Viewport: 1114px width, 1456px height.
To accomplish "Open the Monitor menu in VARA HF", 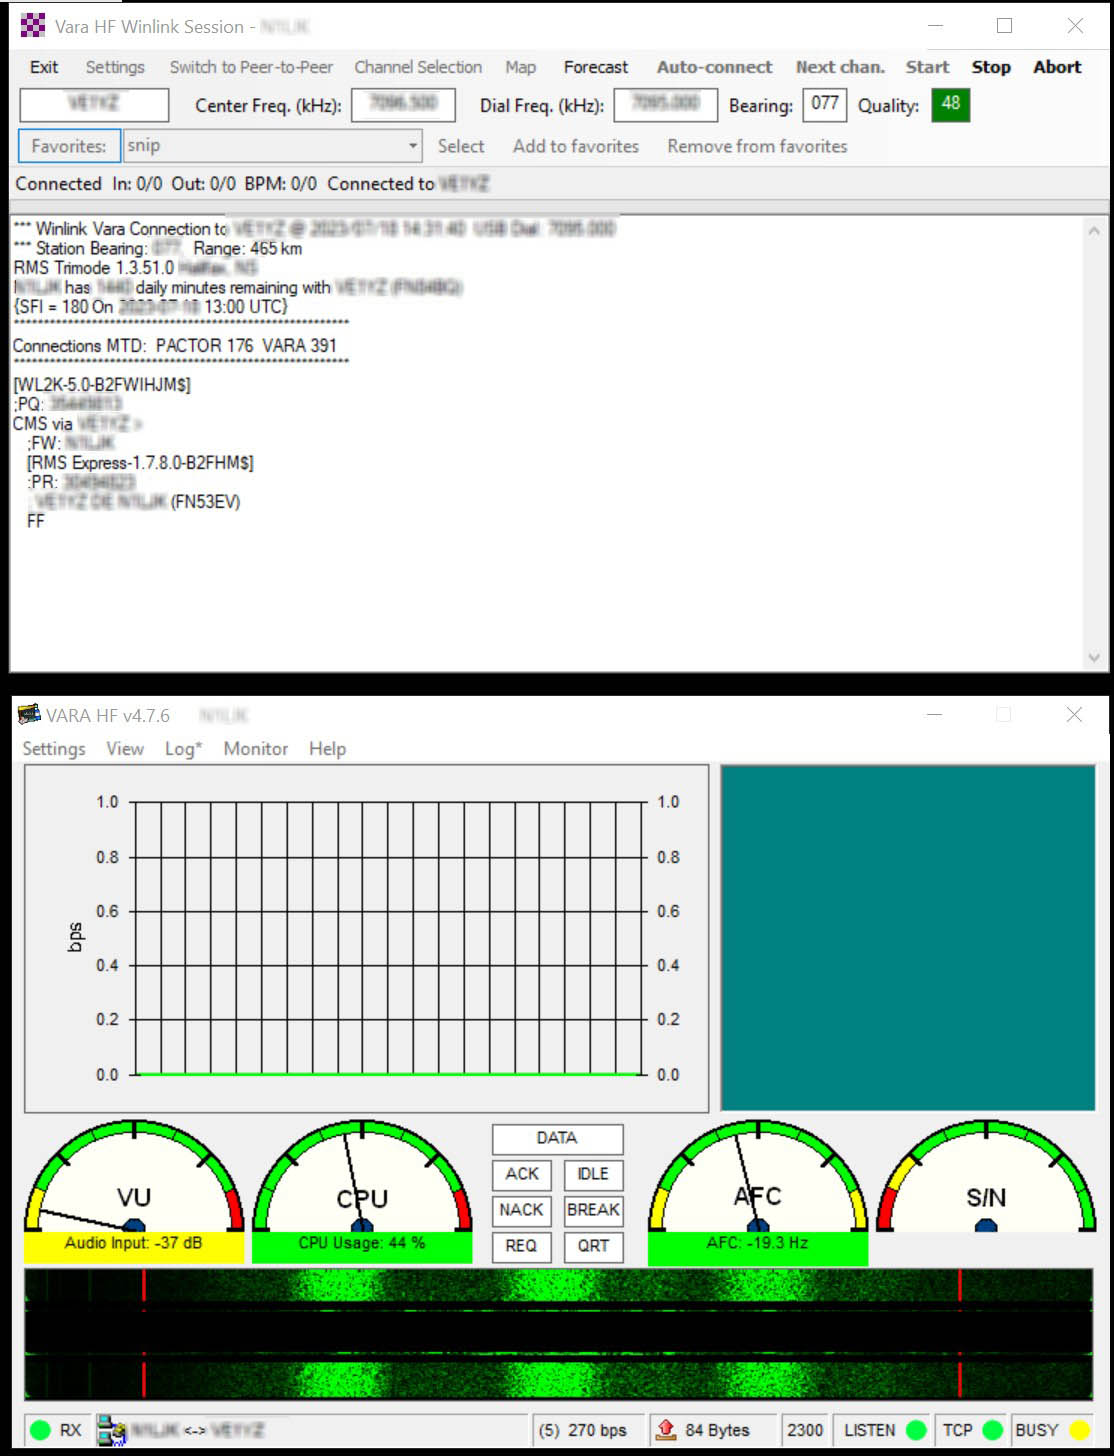I will click(x=255, y=749).
